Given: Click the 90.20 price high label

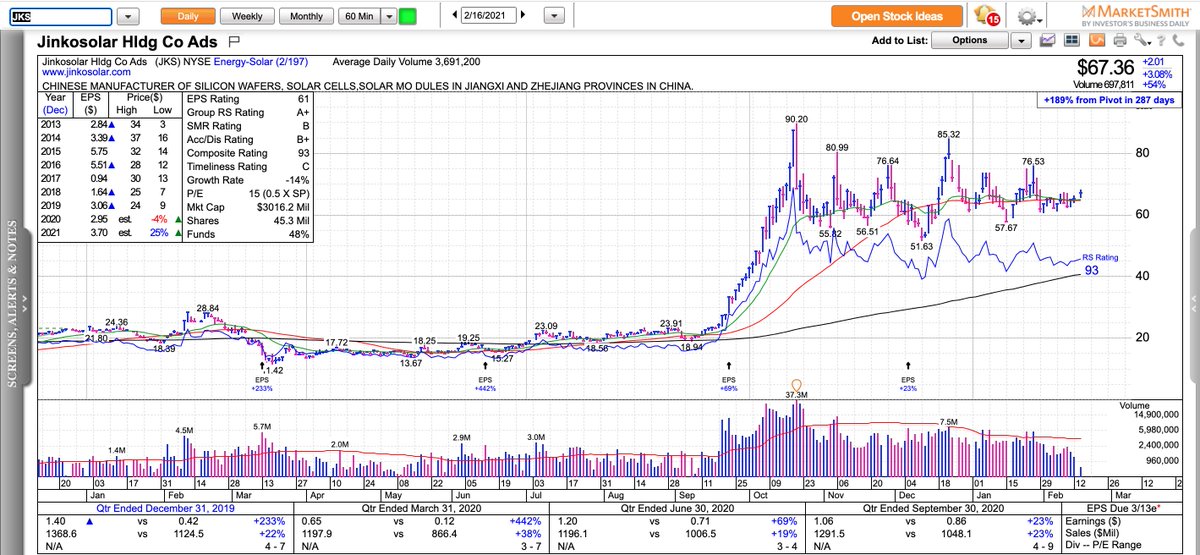Looking at the screenshot, I should tap(796, 119).
